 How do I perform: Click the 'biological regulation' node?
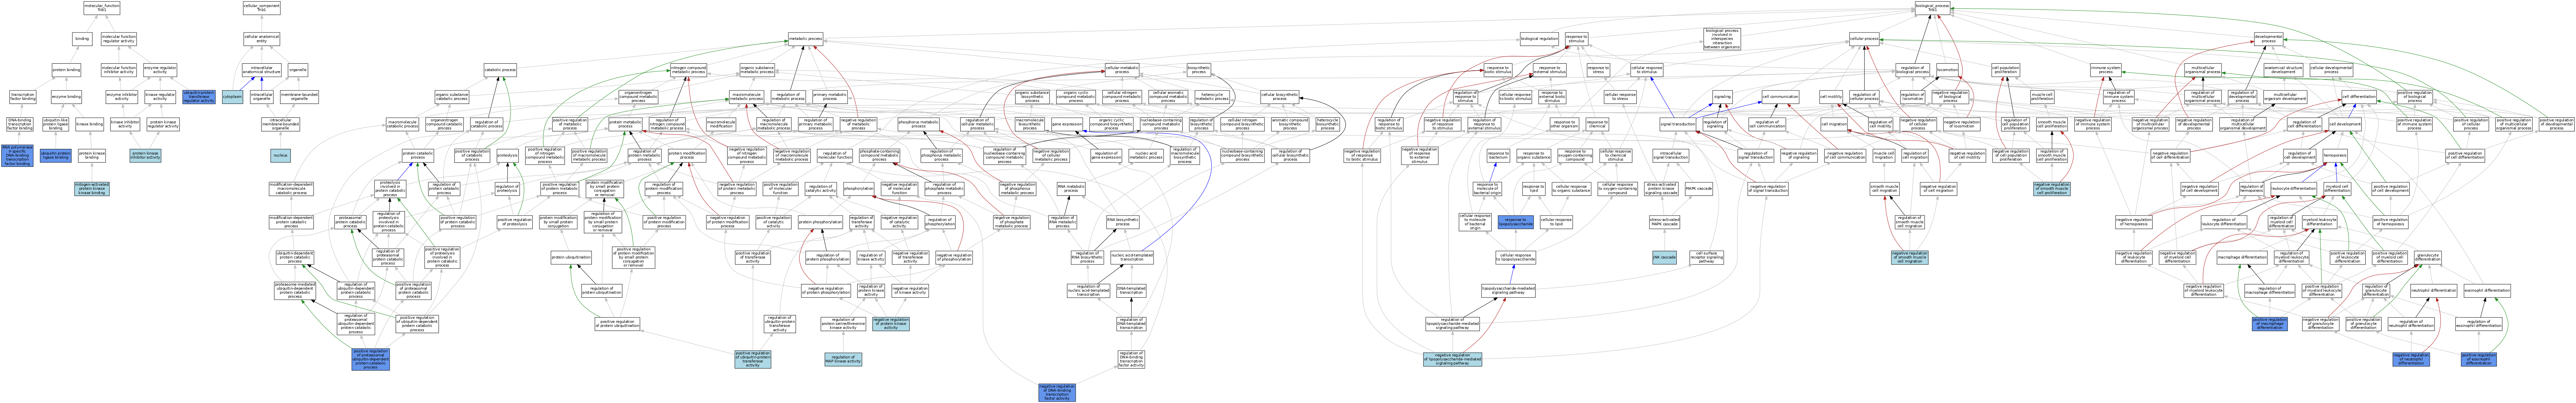pyautogui.click(x=1539, y=39)
